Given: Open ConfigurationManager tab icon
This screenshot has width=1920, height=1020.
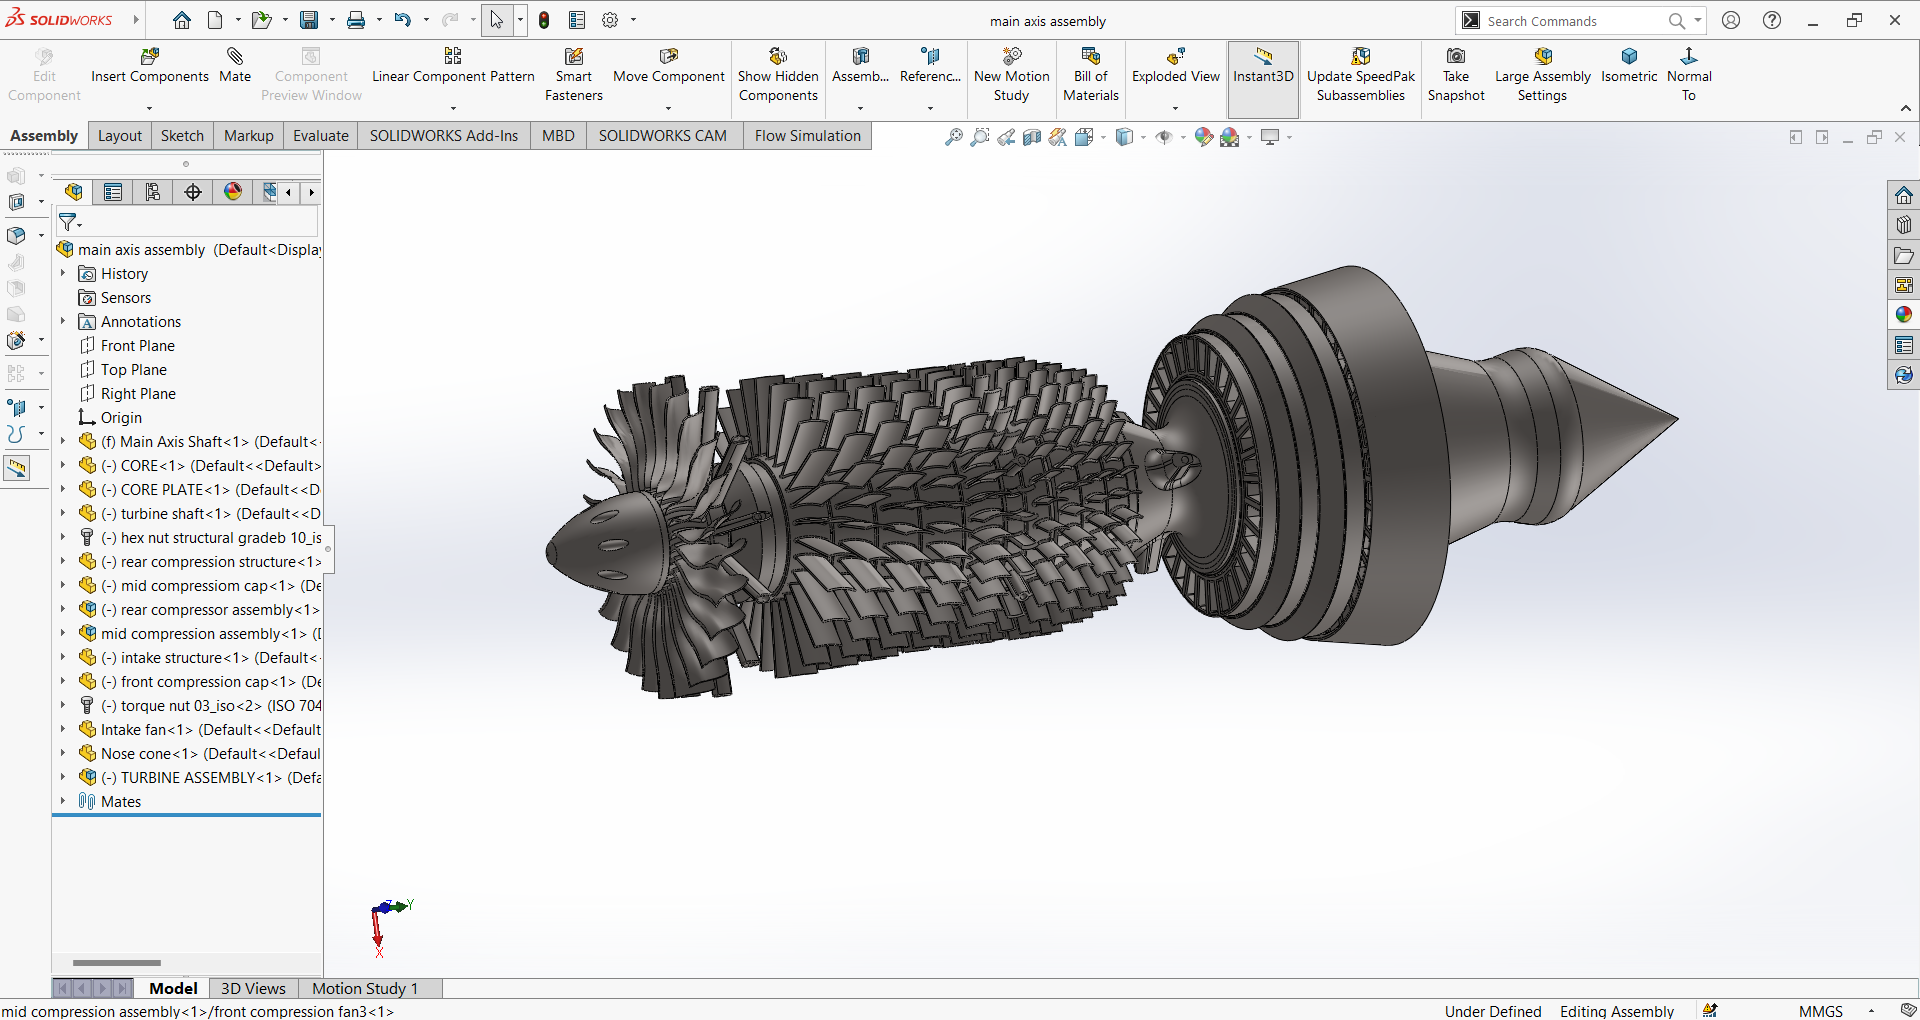Looking at the screenshot, I should coord(153,192).
